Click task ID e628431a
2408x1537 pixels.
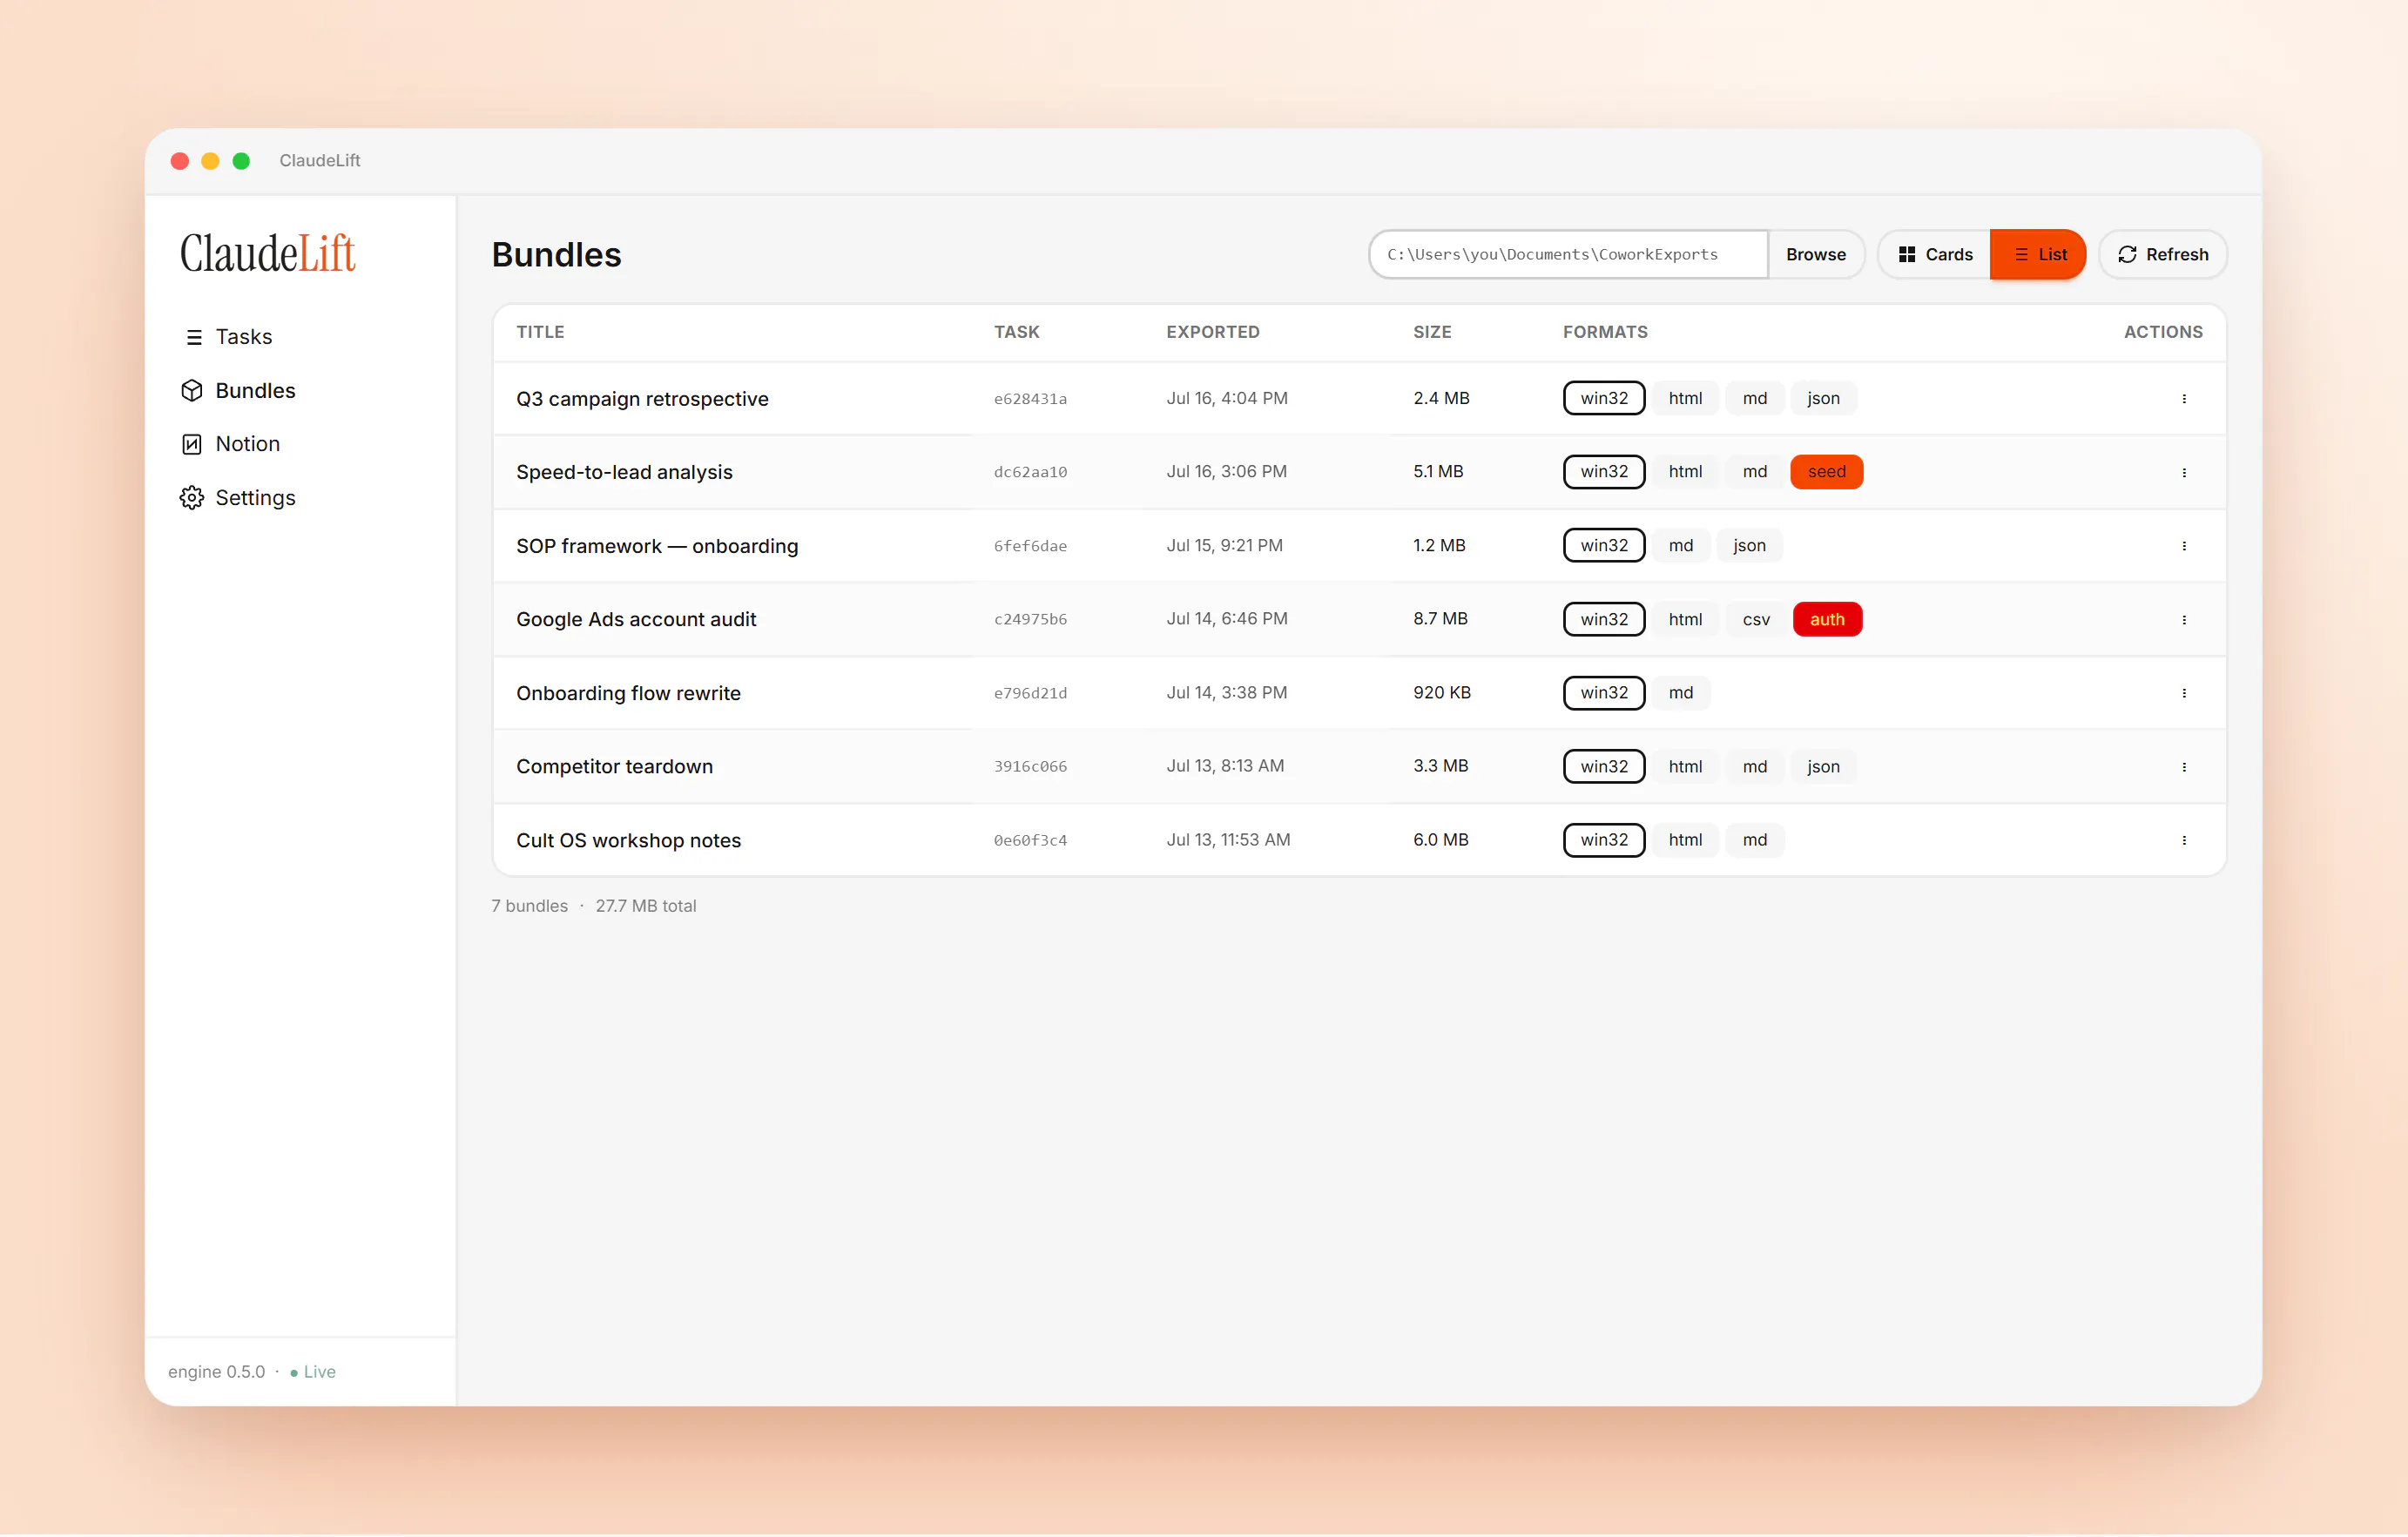point(1030,399)
